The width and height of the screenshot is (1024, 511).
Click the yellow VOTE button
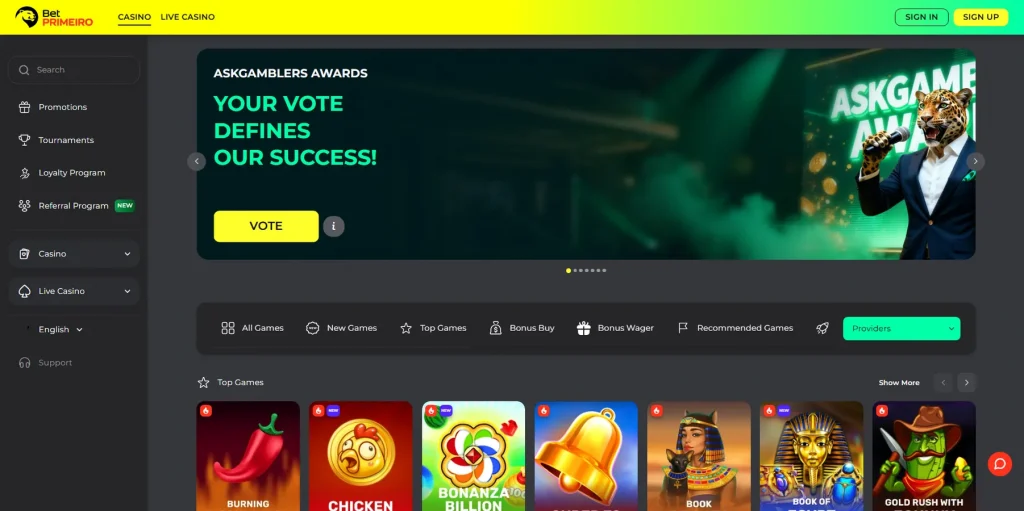pyautogui.click(x=266, y=226)
